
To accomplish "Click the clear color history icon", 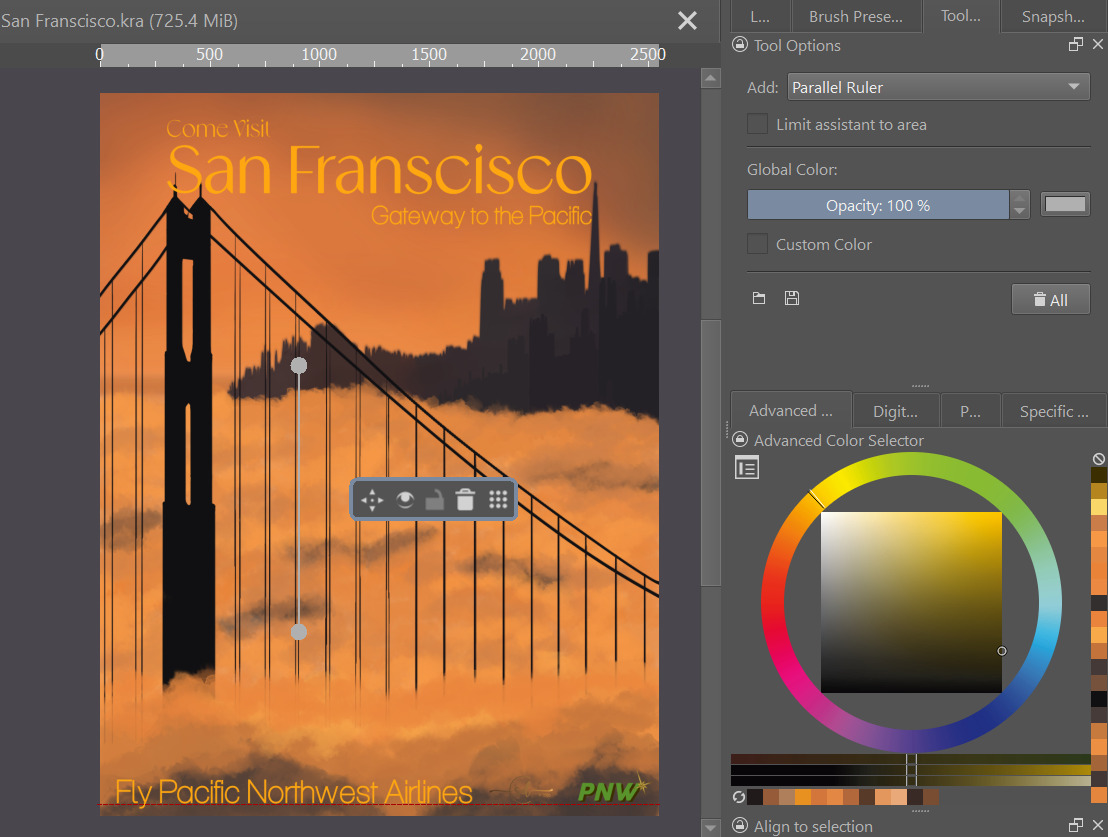I will (1099, 459).
